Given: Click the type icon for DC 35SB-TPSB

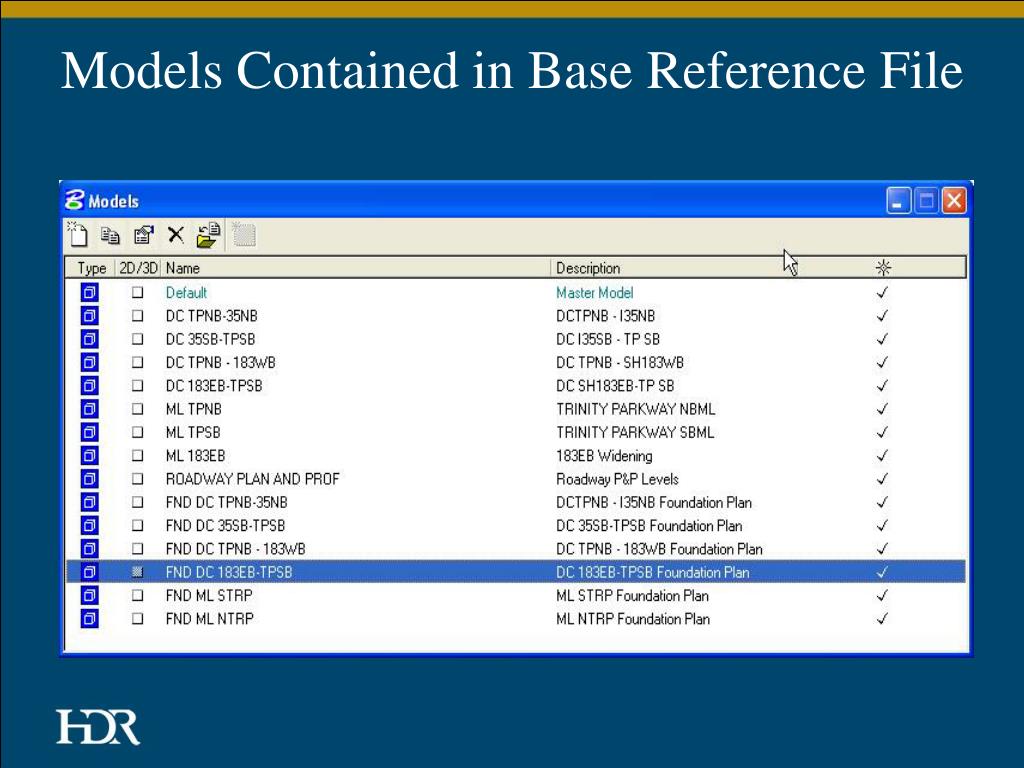Looking at the screenshot, I should click(89, 339).
